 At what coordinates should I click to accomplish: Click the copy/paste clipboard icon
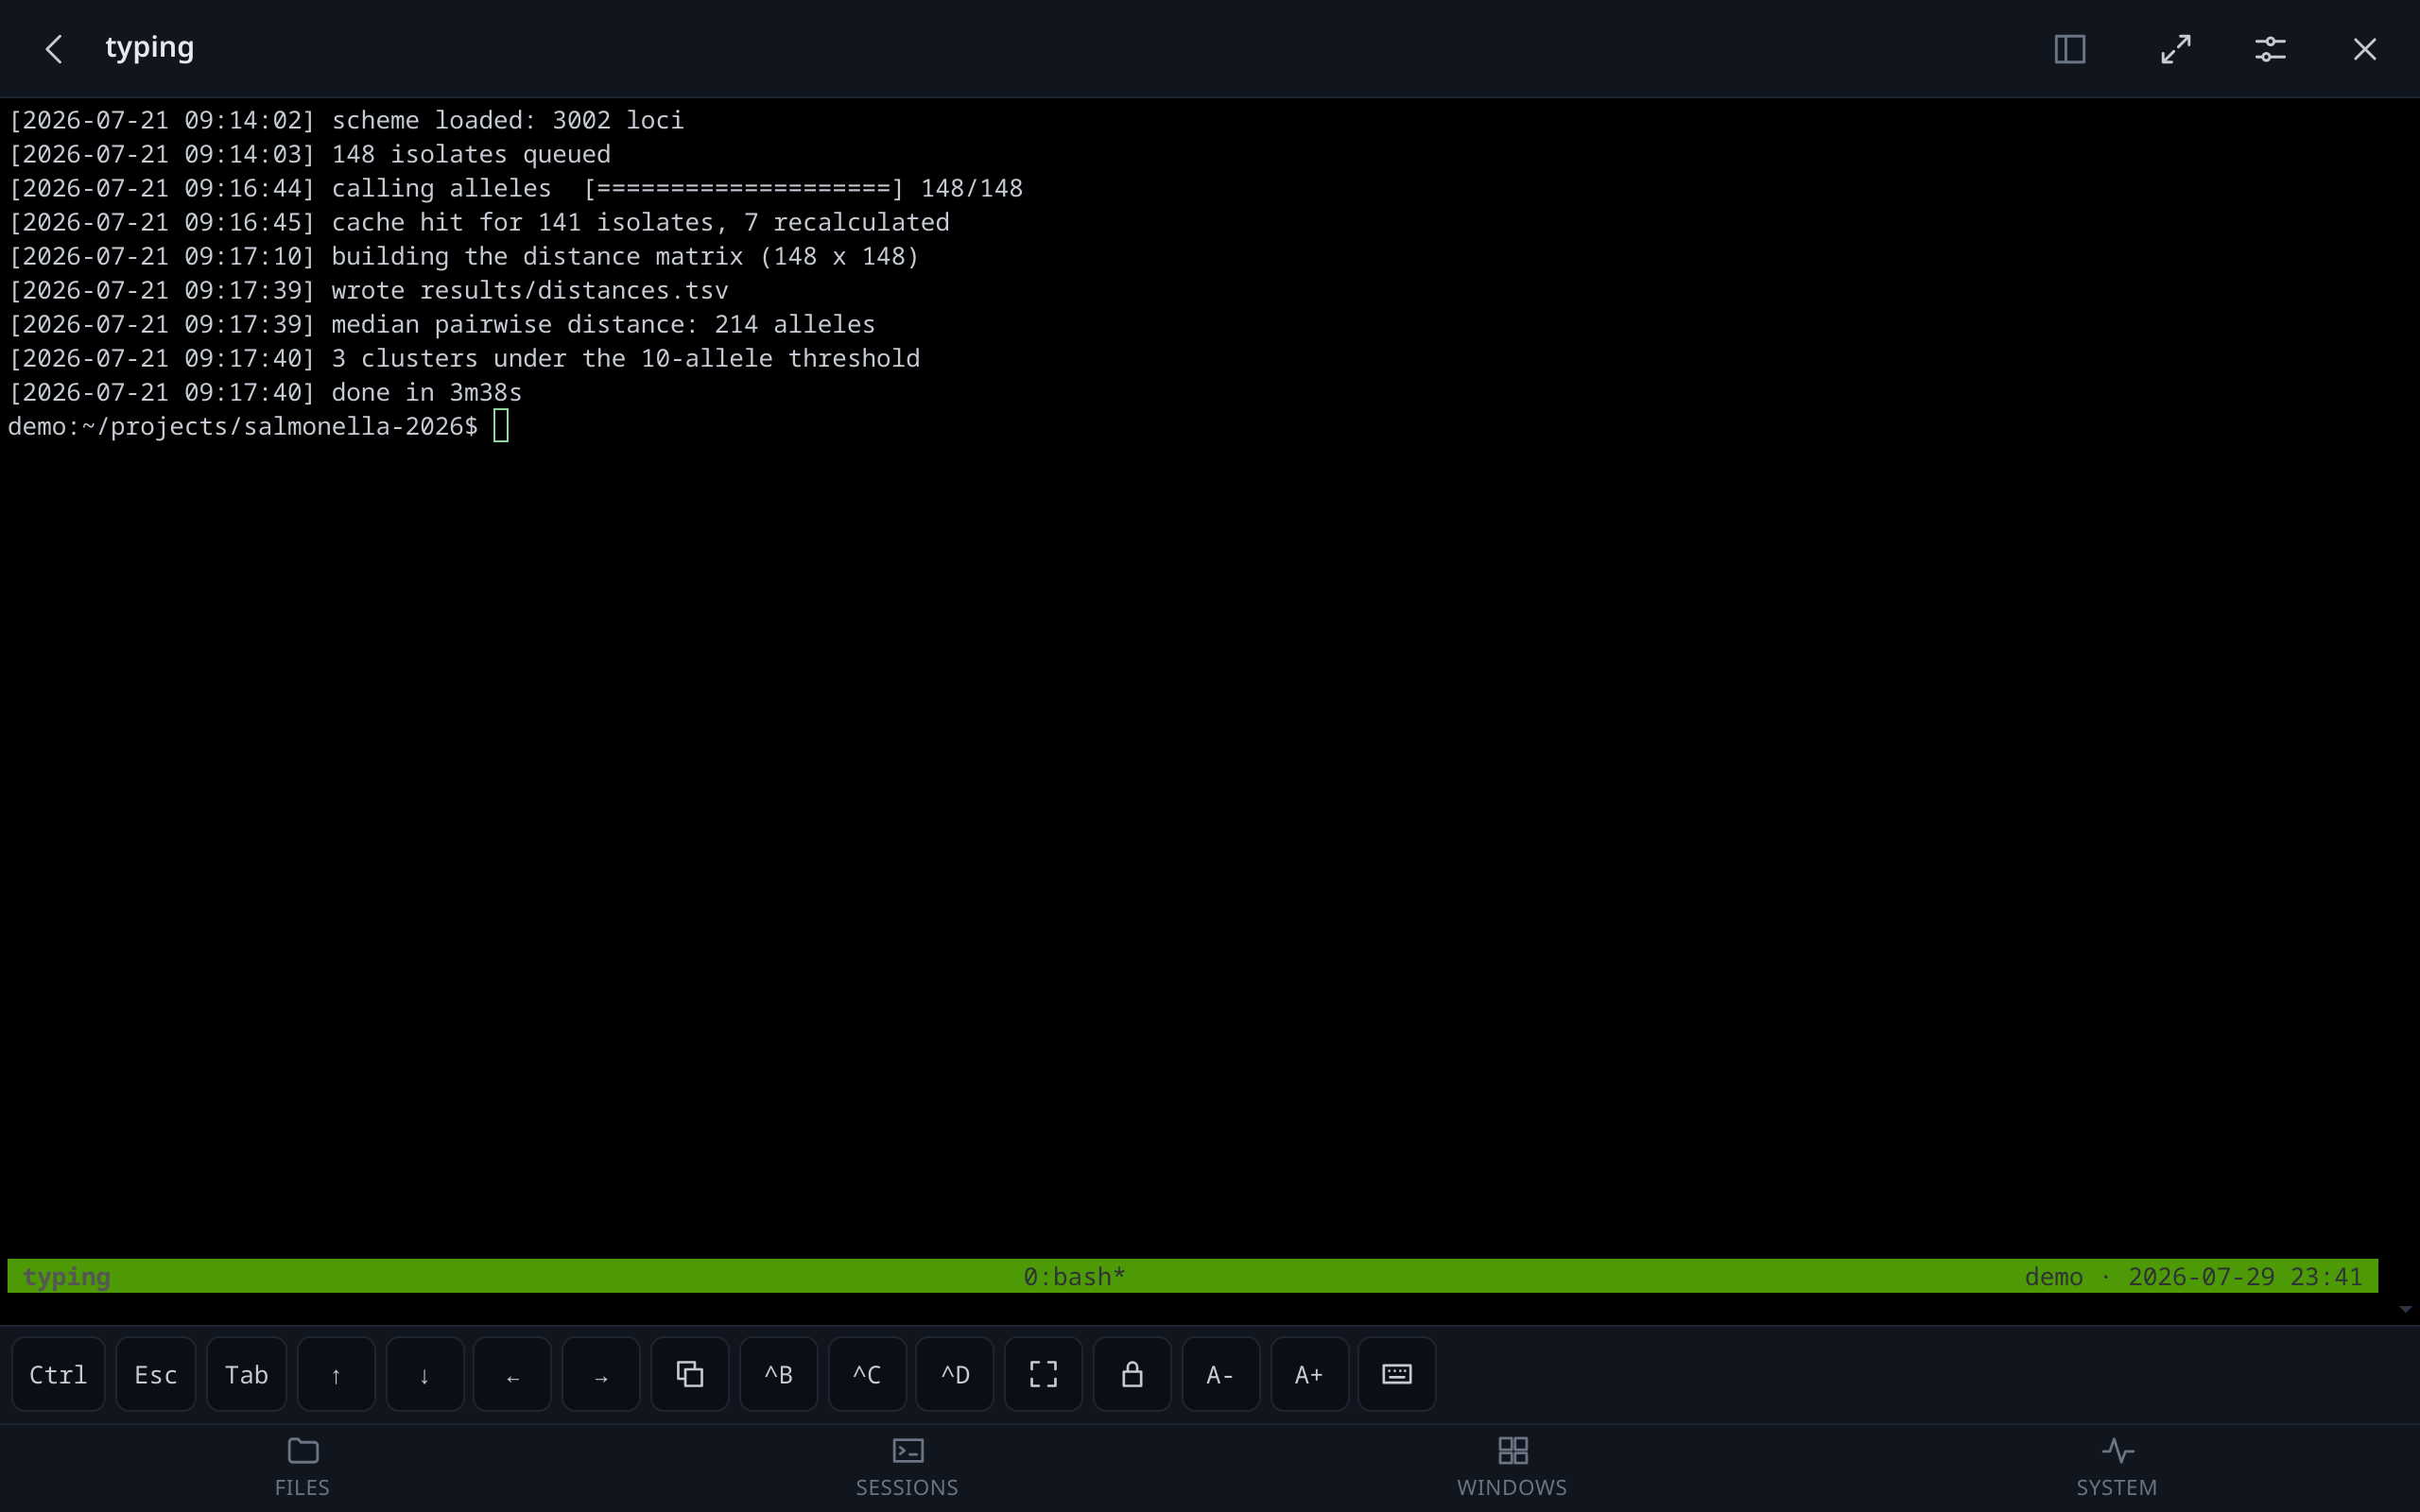click(690, 1374)
